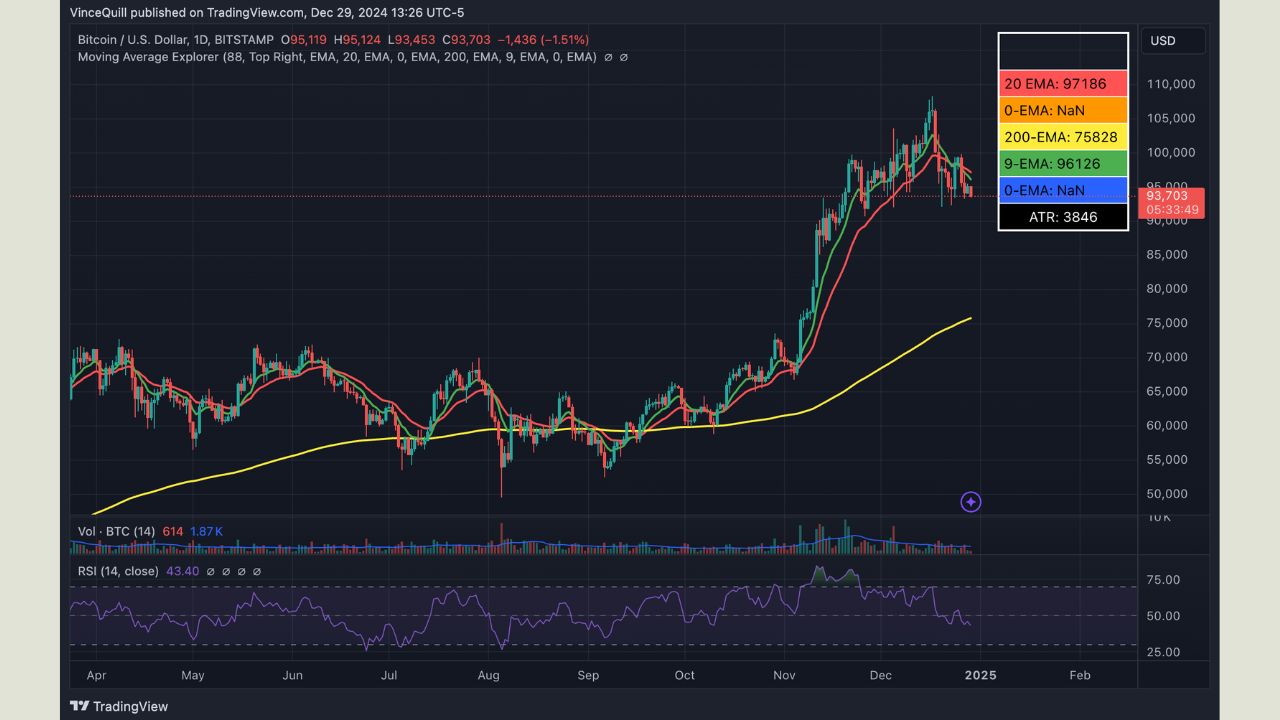The image size is (1280, 720).
Task: Click the Oct label on the time axis
Action: [x=685, y=675]
